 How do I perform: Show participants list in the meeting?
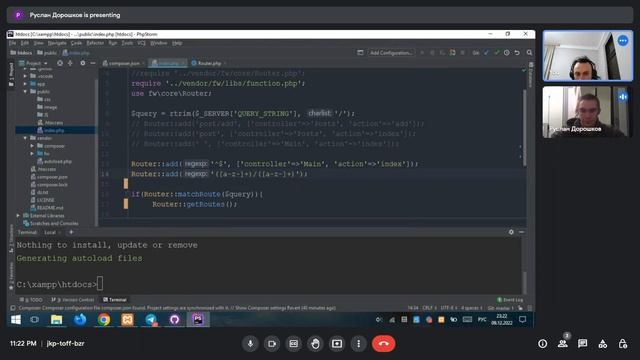[563, 344]
